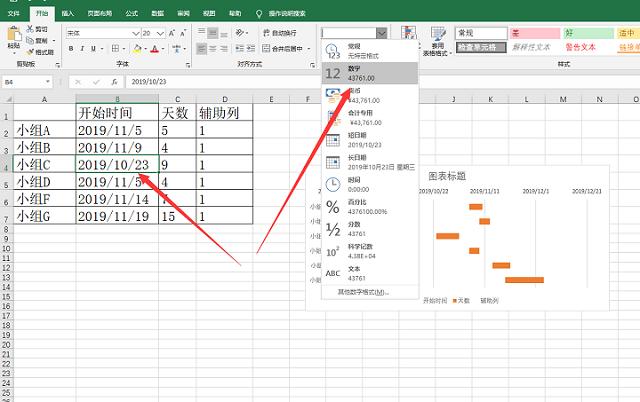The height and width of the screenshot is (402, 640).
Task: Open the font size 20 dropdown
Action: [160, 33]
